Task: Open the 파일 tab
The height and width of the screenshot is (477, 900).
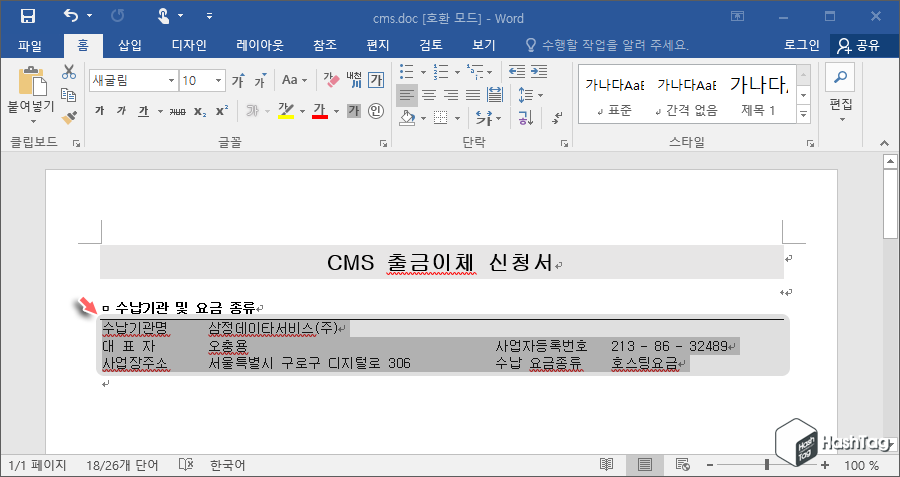Action: [30, 45]
